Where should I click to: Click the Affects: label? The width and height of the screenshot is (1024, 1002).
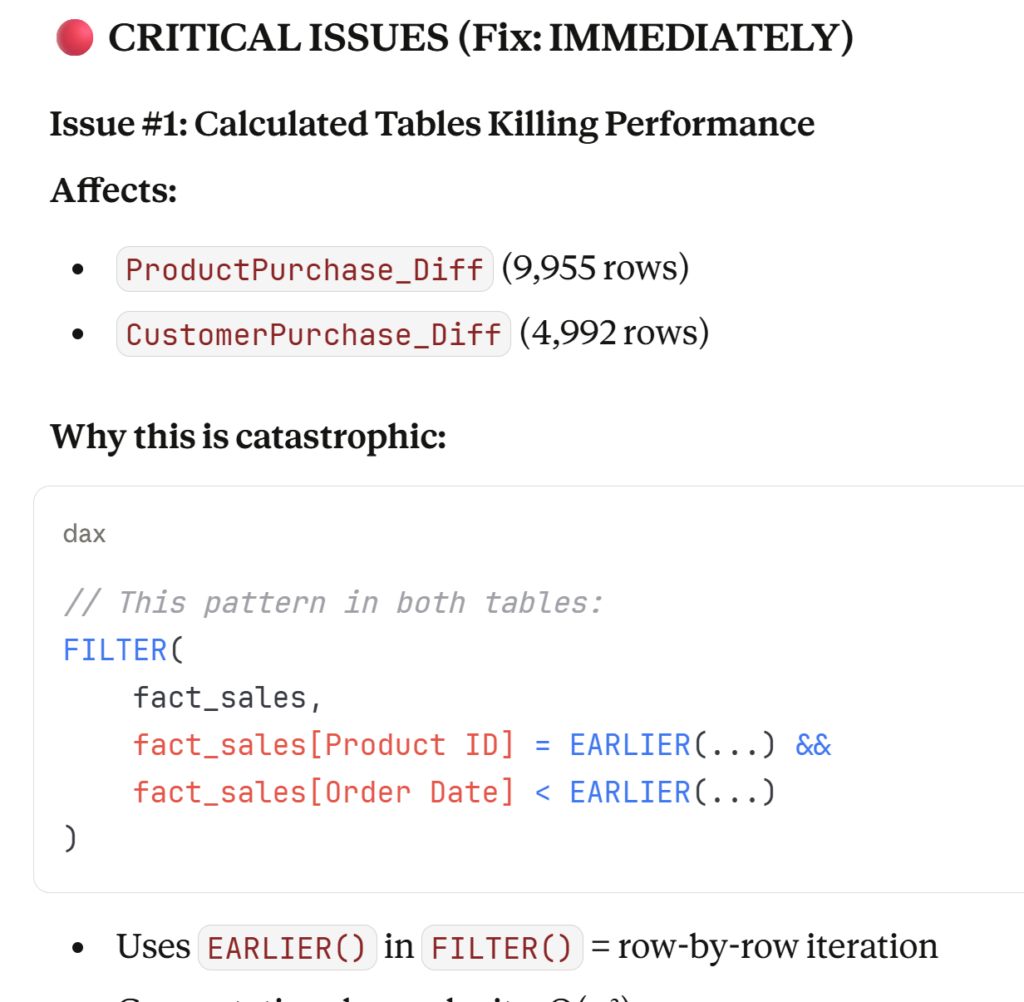click(x=113, y=189)
